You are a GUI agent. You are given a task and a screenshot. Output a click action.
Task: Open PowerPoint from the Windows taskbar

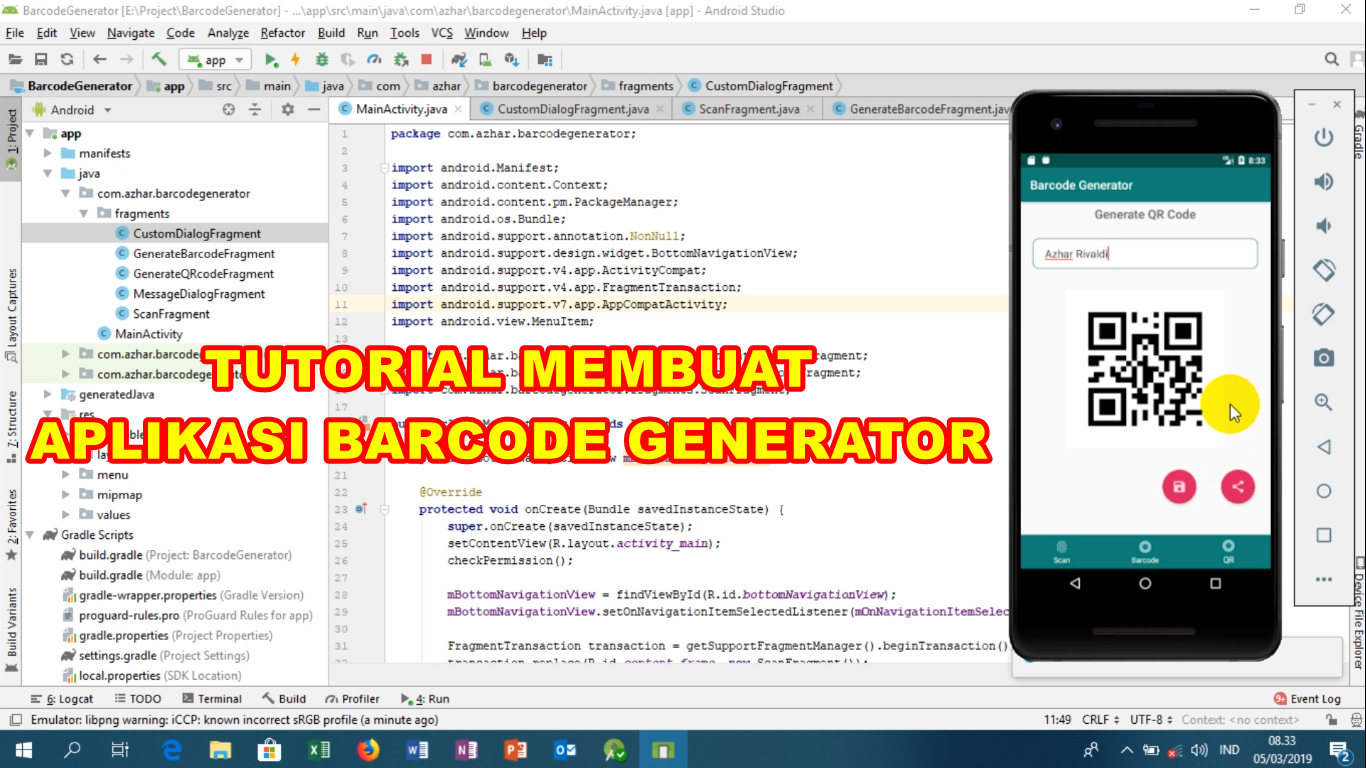(516, 748)
